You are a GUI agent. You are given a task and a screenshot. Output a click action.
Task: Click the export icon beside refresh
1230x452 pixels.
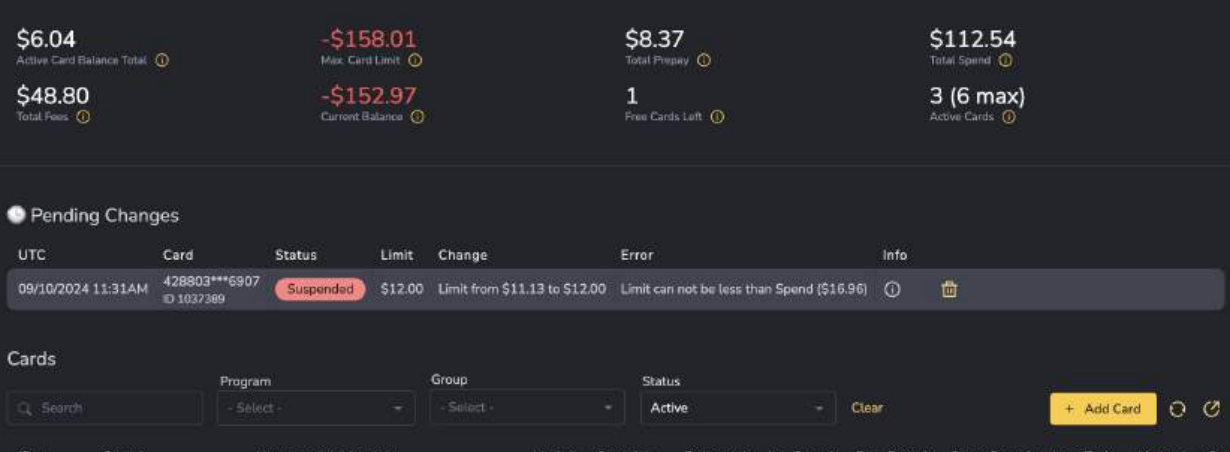1212,409
